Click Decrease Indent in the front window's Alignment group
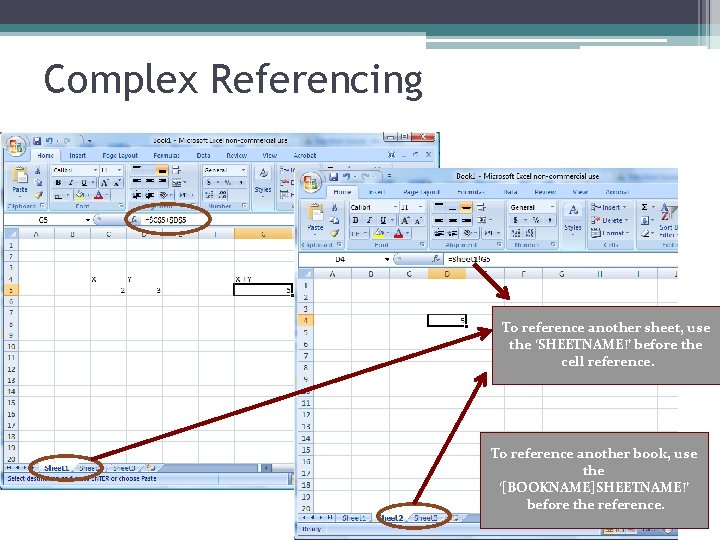Viewport: 720px width, 540px height. coord(439,233)
